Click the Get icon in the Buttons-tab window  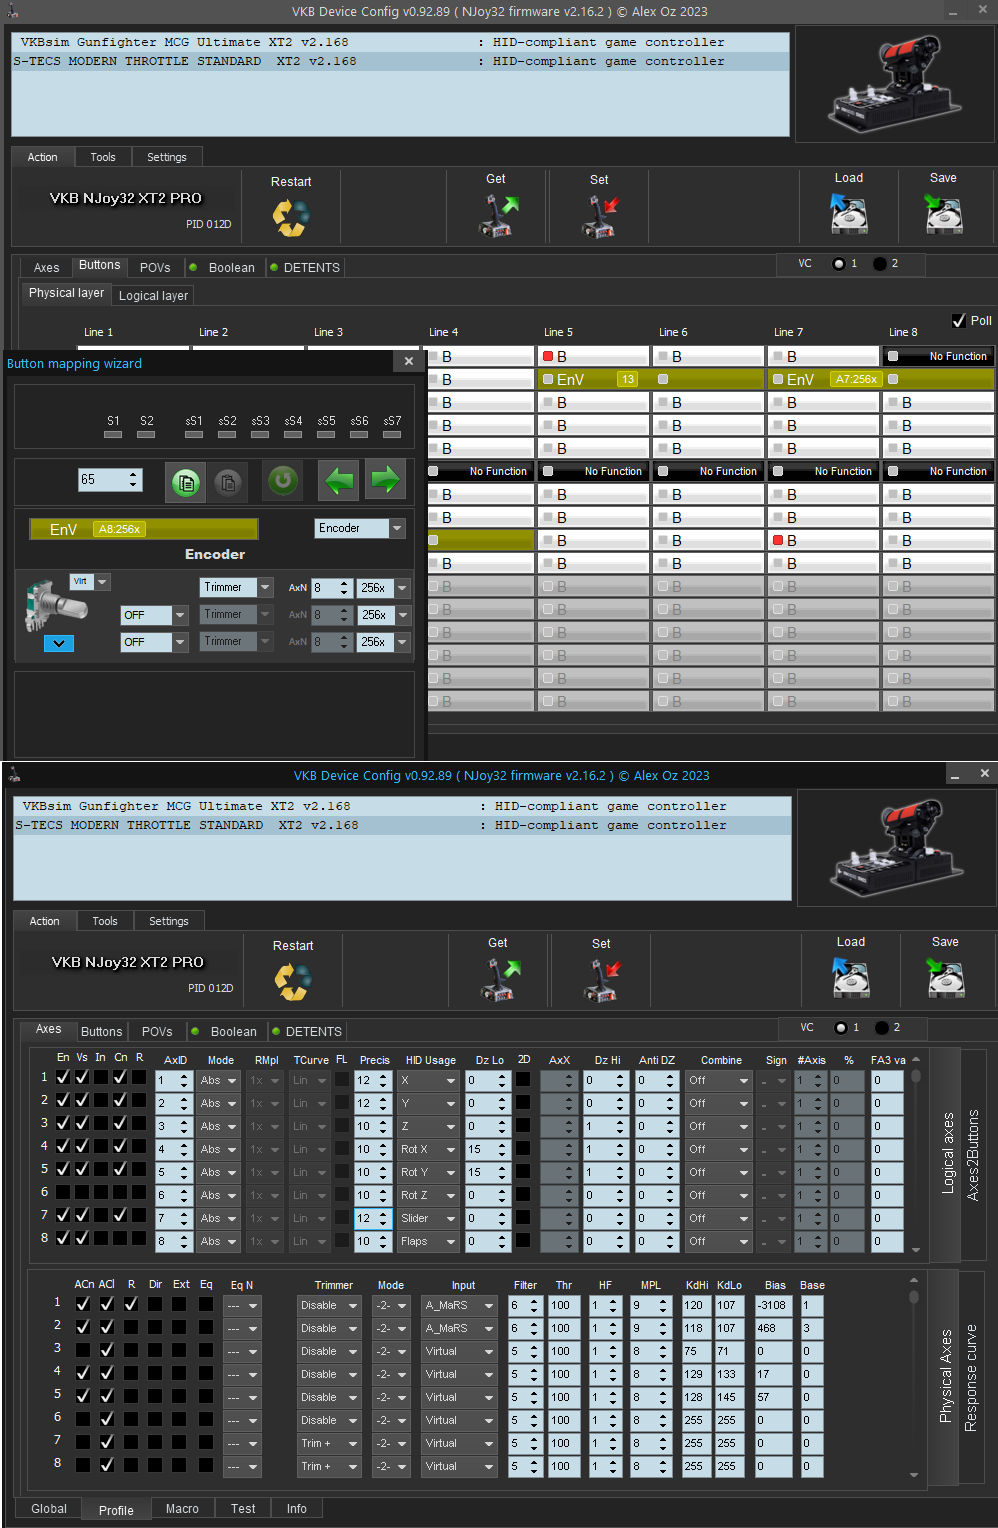(x=499, y=215)
